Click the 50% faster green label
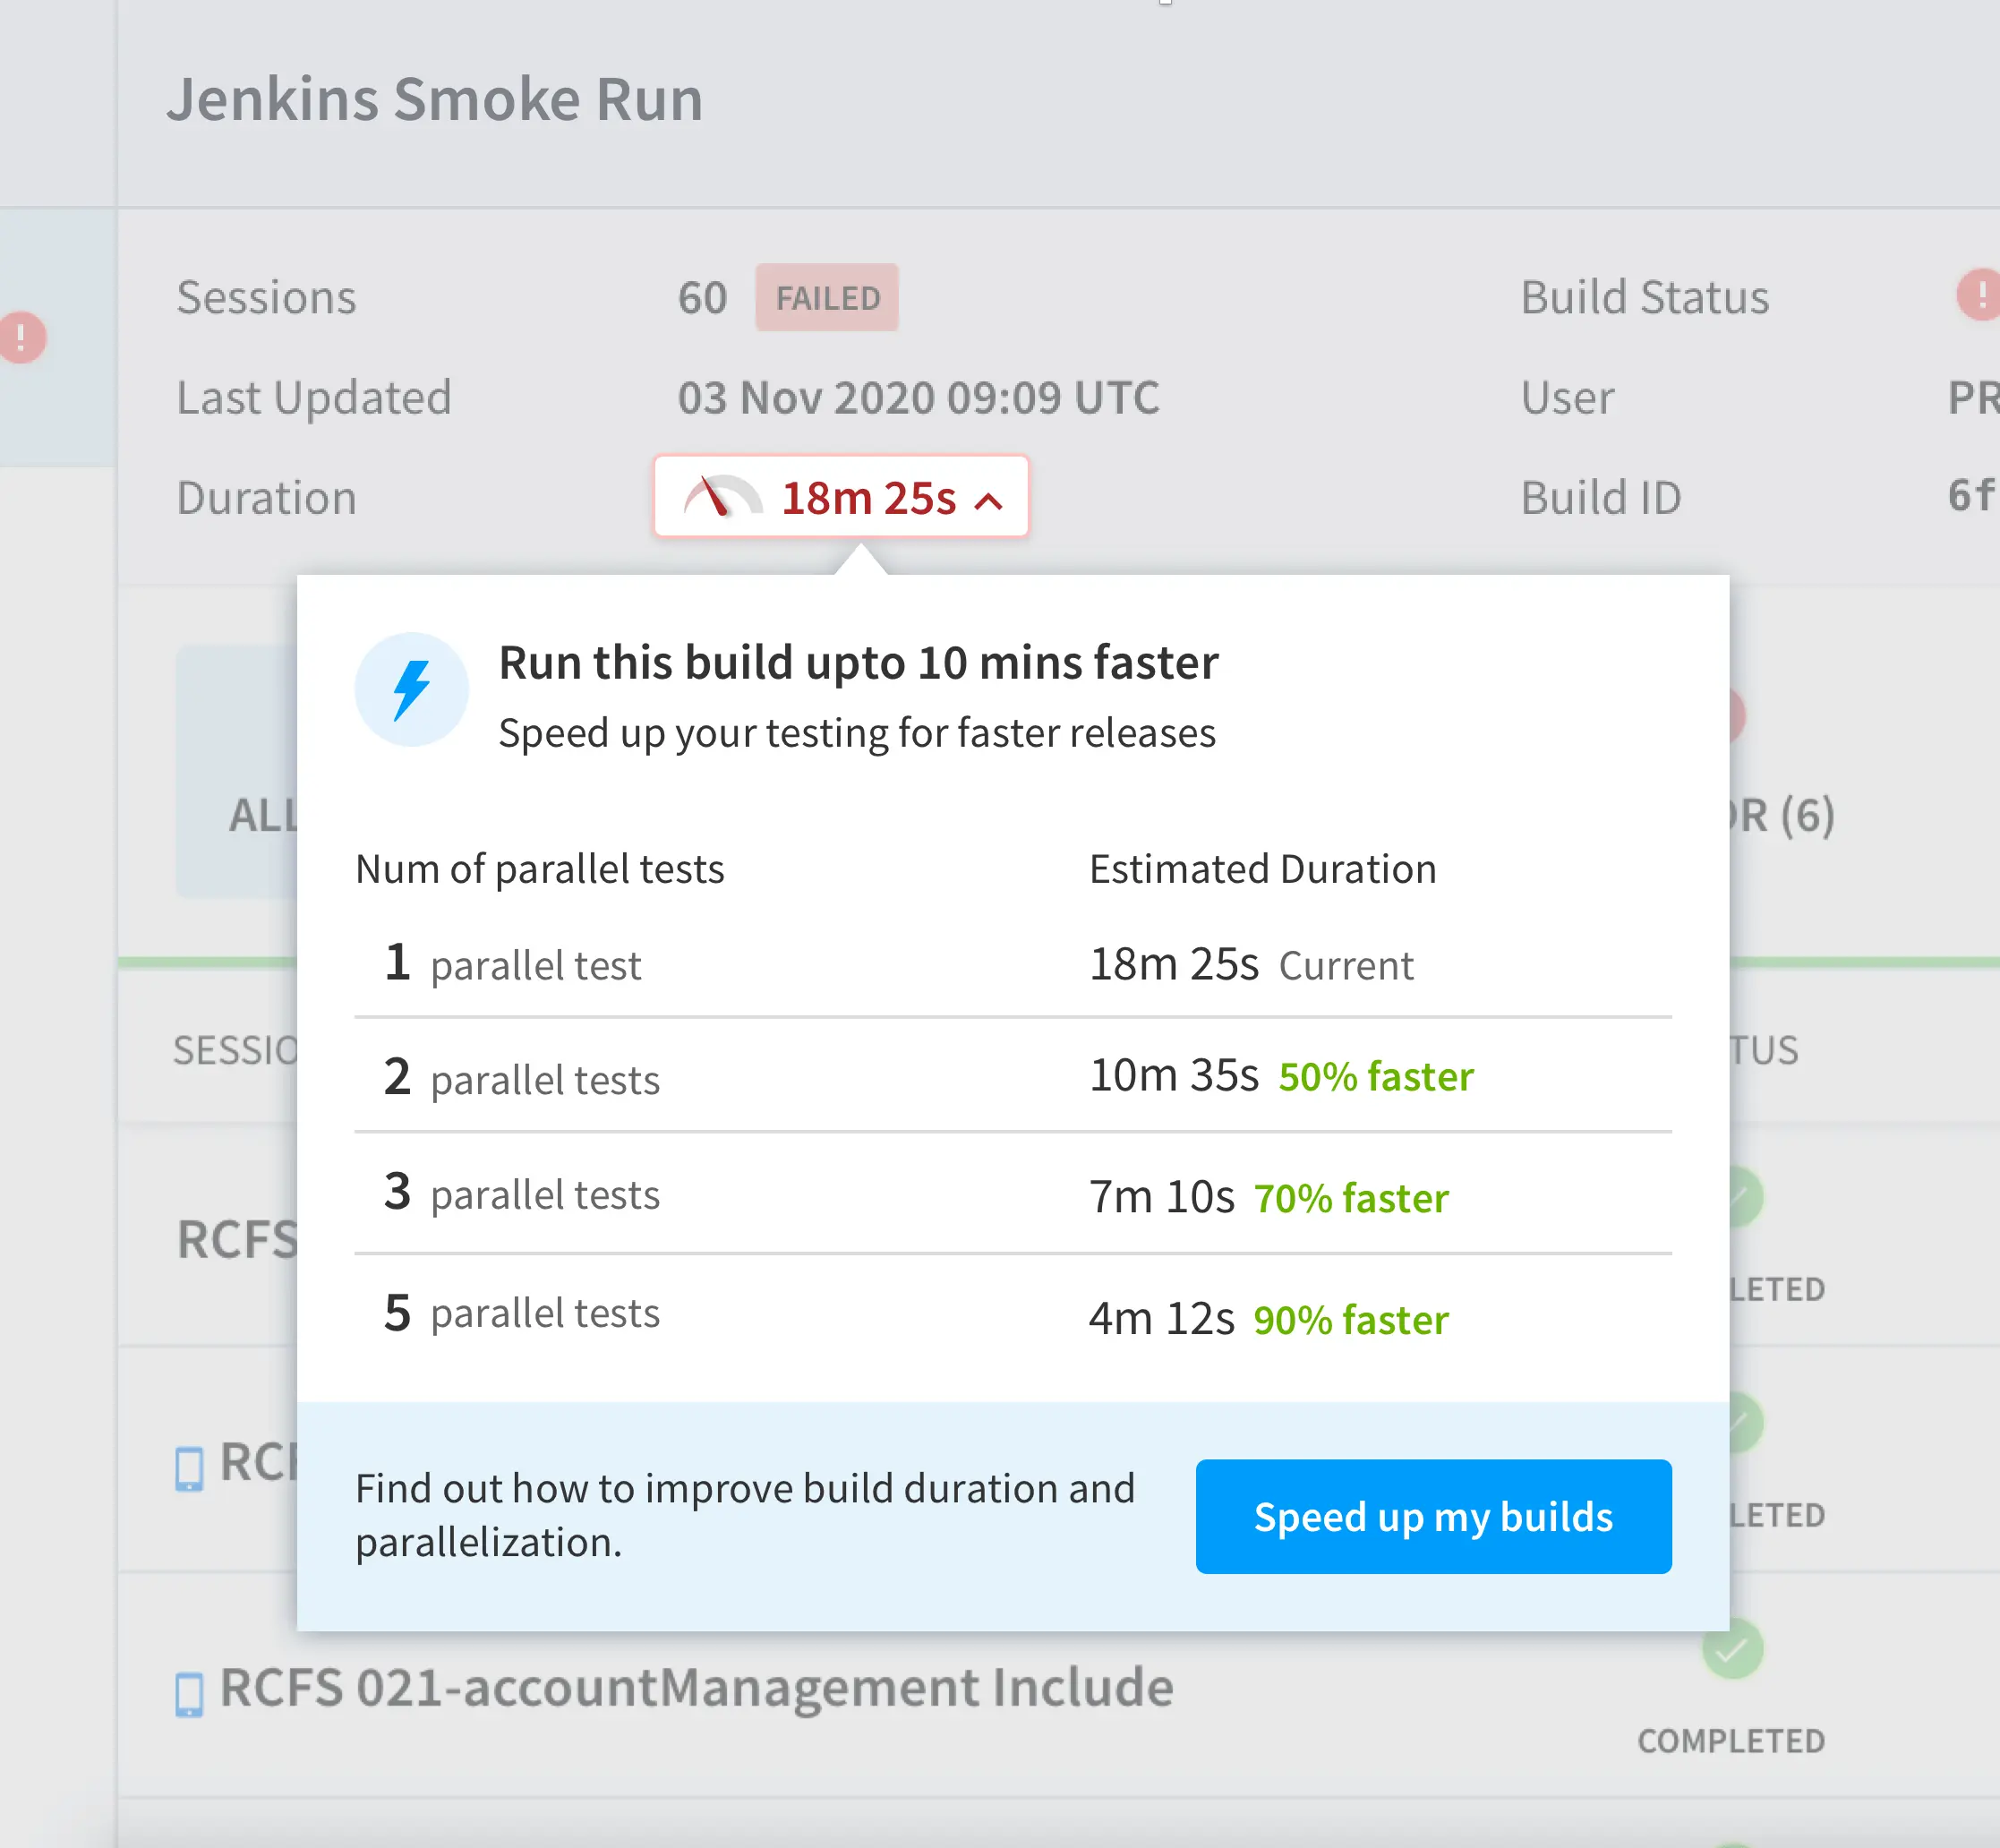2000x1848 pixels. (1376, 1077)
